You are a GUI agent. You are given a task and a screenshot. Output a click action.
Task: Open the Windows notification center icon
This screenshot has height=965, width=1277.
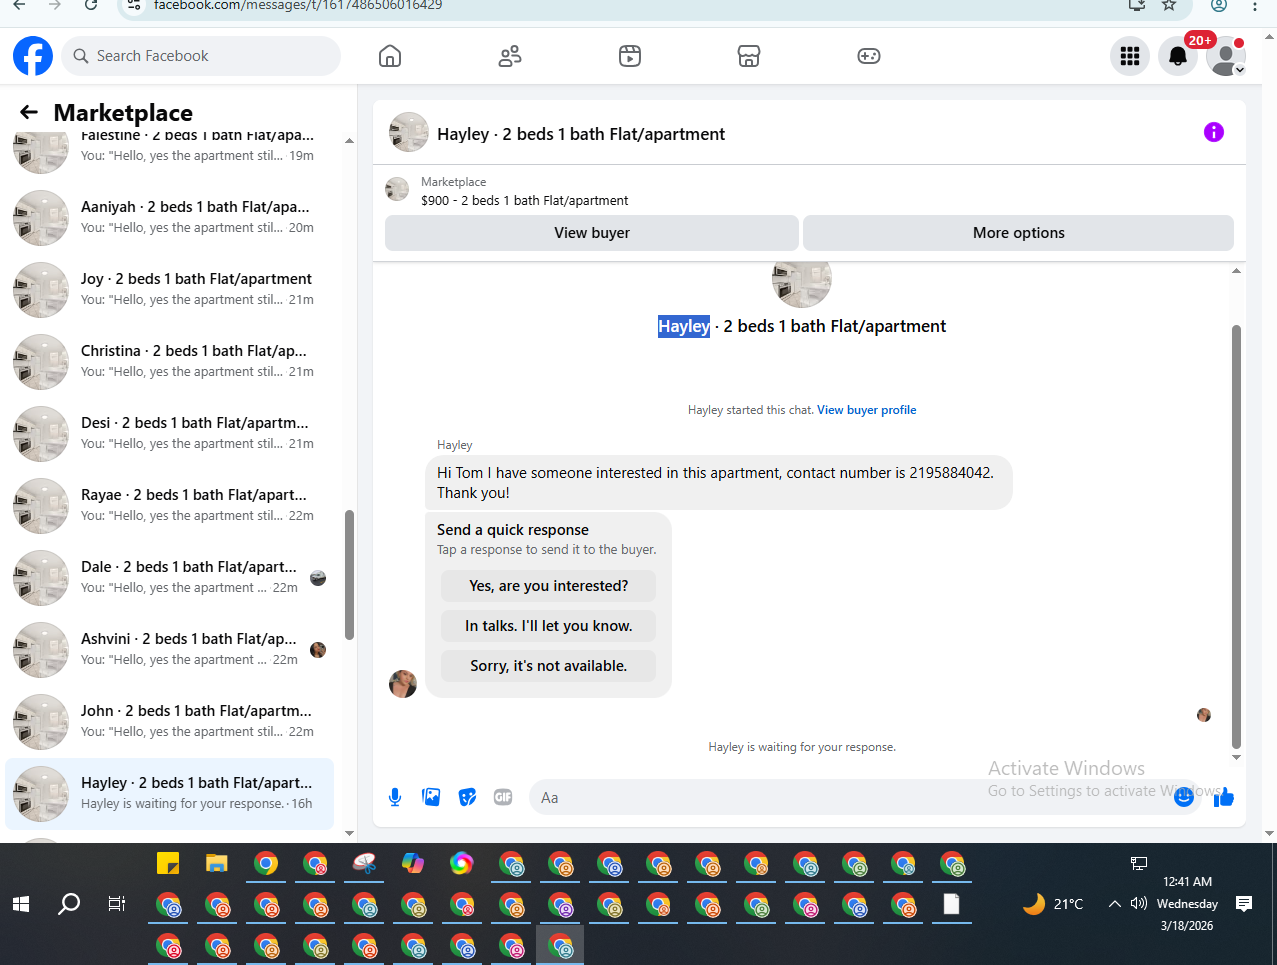tap(1244, 904)
